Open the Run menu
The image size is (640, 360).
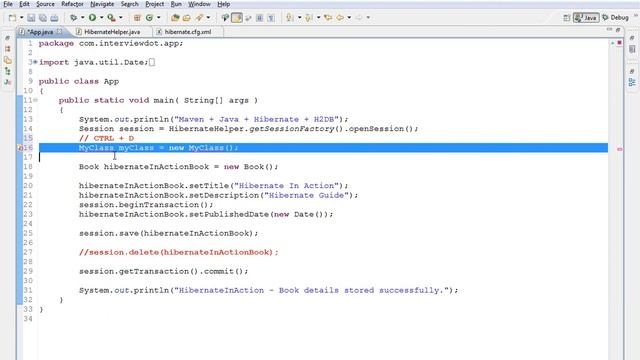[x=176, y=4]
